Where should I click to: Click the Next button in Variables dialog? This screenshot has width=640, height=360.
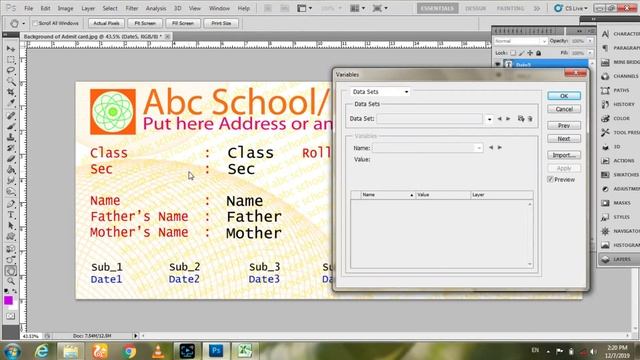pyautogui.click(x=564, y=139)
